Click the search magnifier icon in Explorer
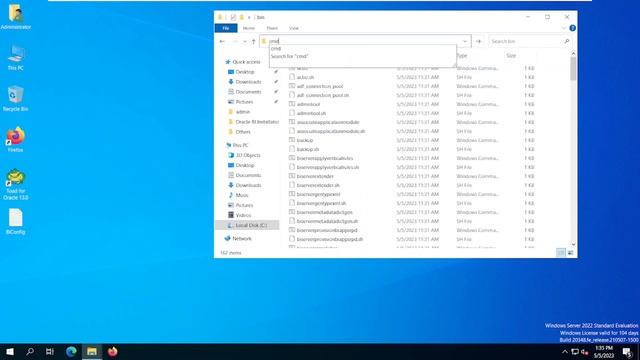This screenshot has height=360, width=640. click(567, 41)
